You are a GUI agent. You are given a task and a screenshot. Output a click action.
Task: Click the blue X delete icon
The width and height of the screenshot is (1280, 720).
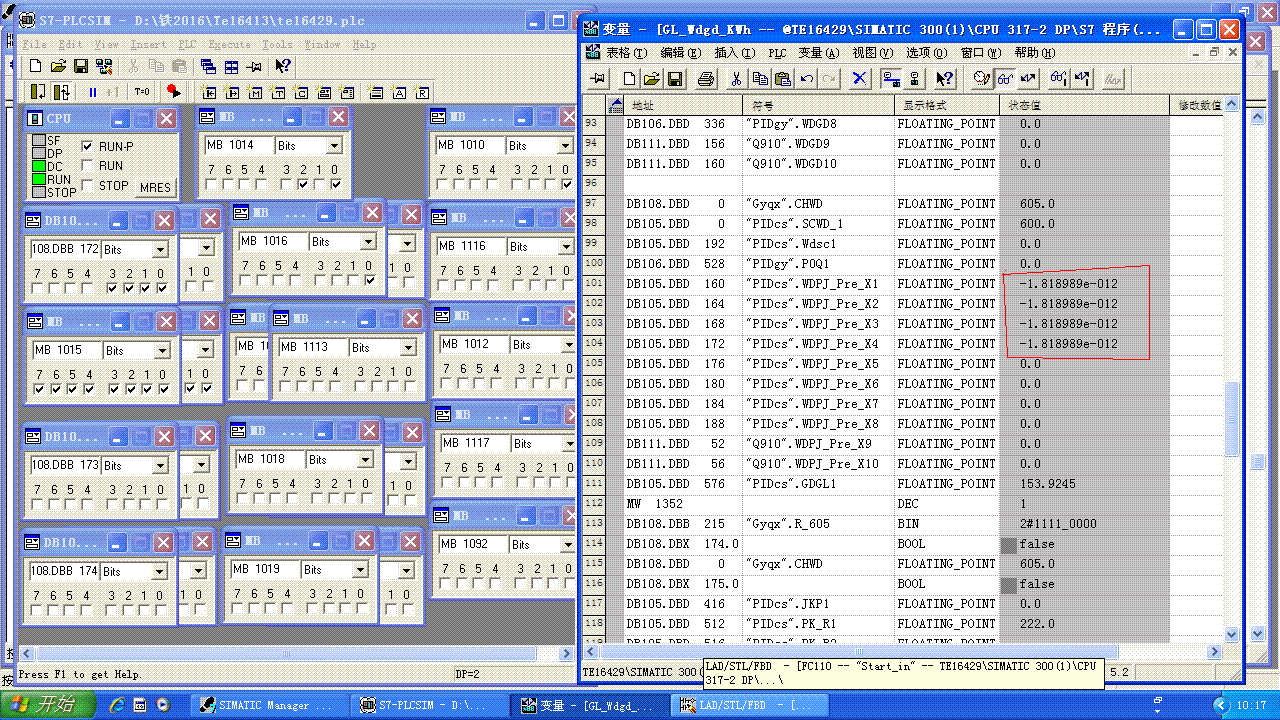(859, 78)
